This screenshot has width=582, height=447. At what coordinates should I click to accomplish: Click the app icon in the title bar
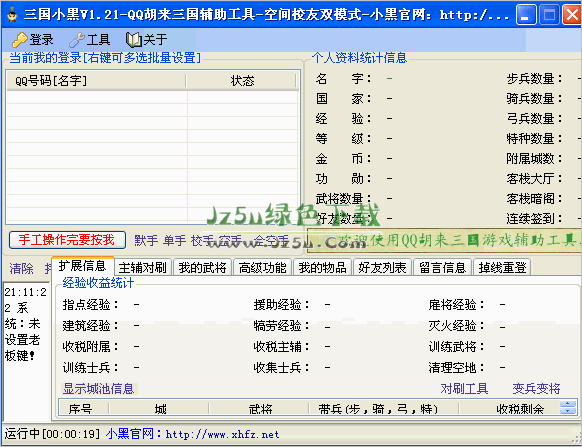click(x=12, y=14)
